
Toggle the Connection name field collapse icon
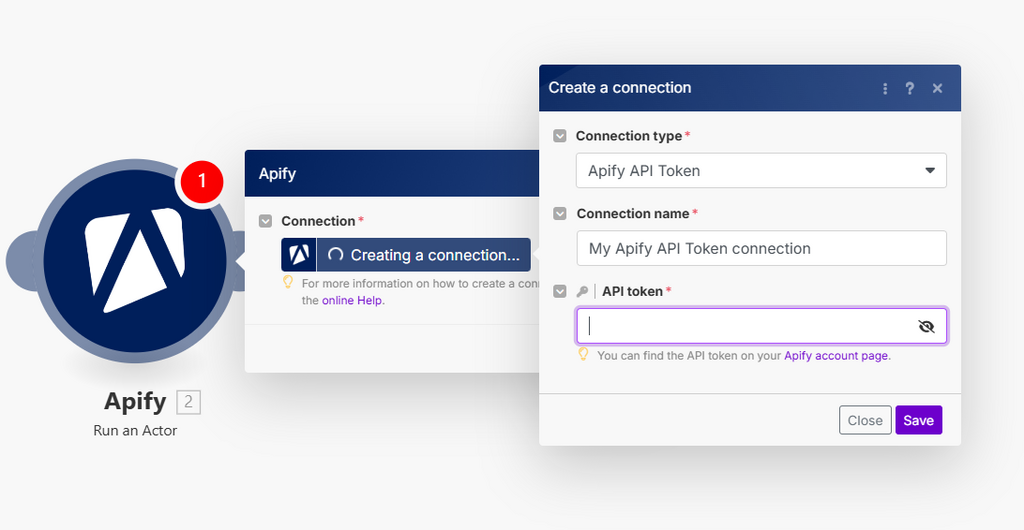560,213
